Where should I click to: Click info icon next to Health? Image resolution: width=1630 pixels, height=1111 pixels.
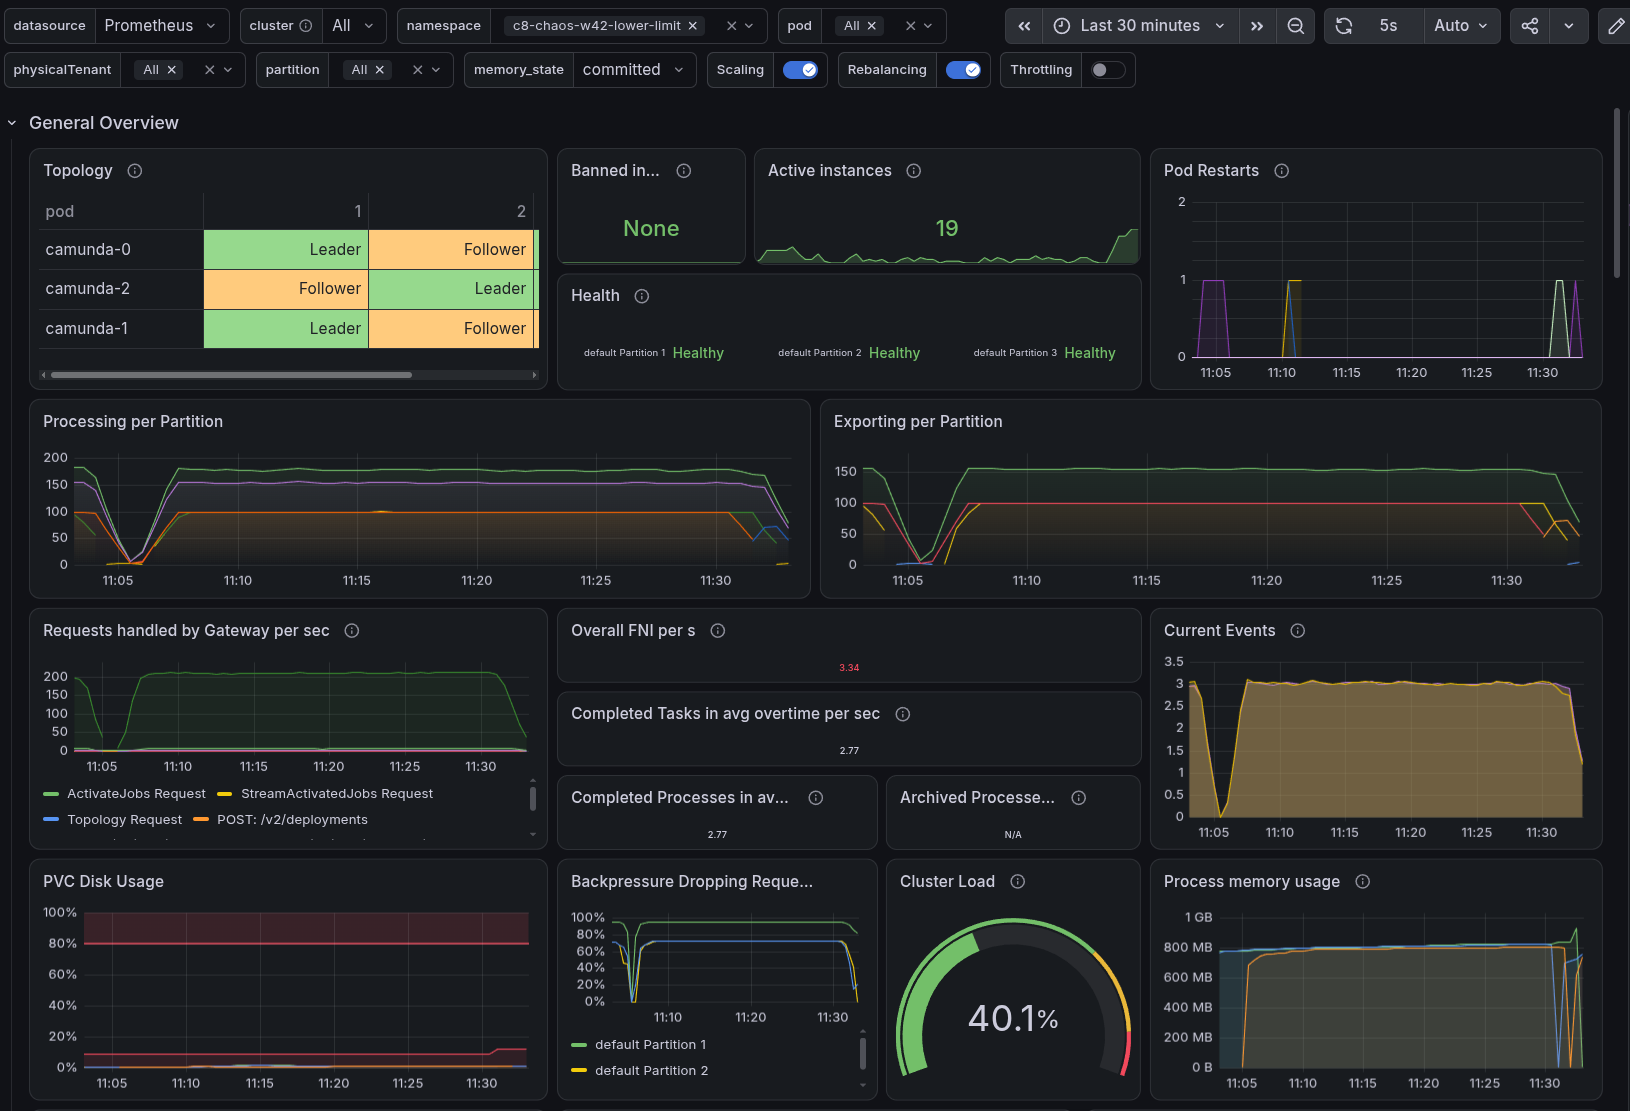[x=642, y=296]
